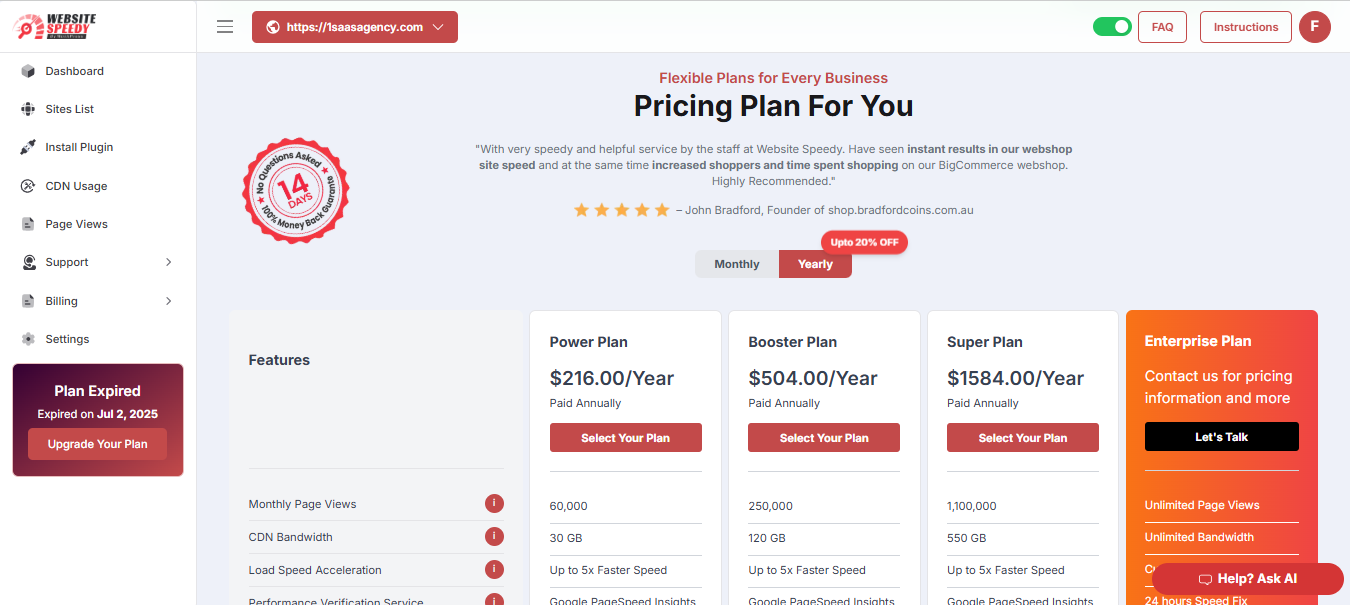Click the Install Plugin plug icon
Image resolution: width=1350 pixels, height=605 pixels.
tap(28, 147)
